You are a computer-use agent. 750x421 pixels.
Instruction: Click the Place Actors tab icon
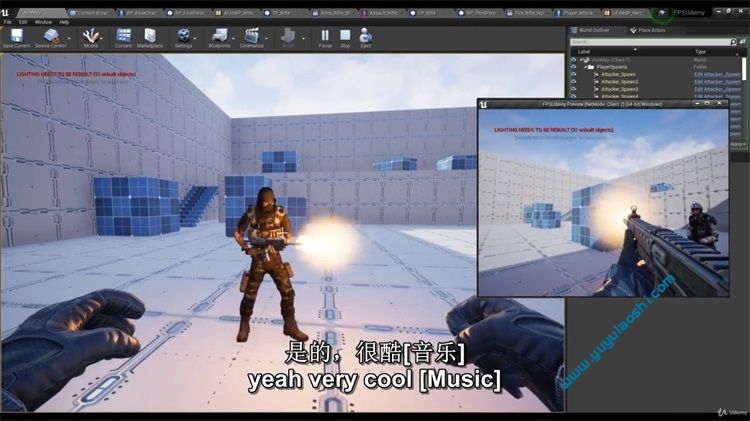coord(633,30)
